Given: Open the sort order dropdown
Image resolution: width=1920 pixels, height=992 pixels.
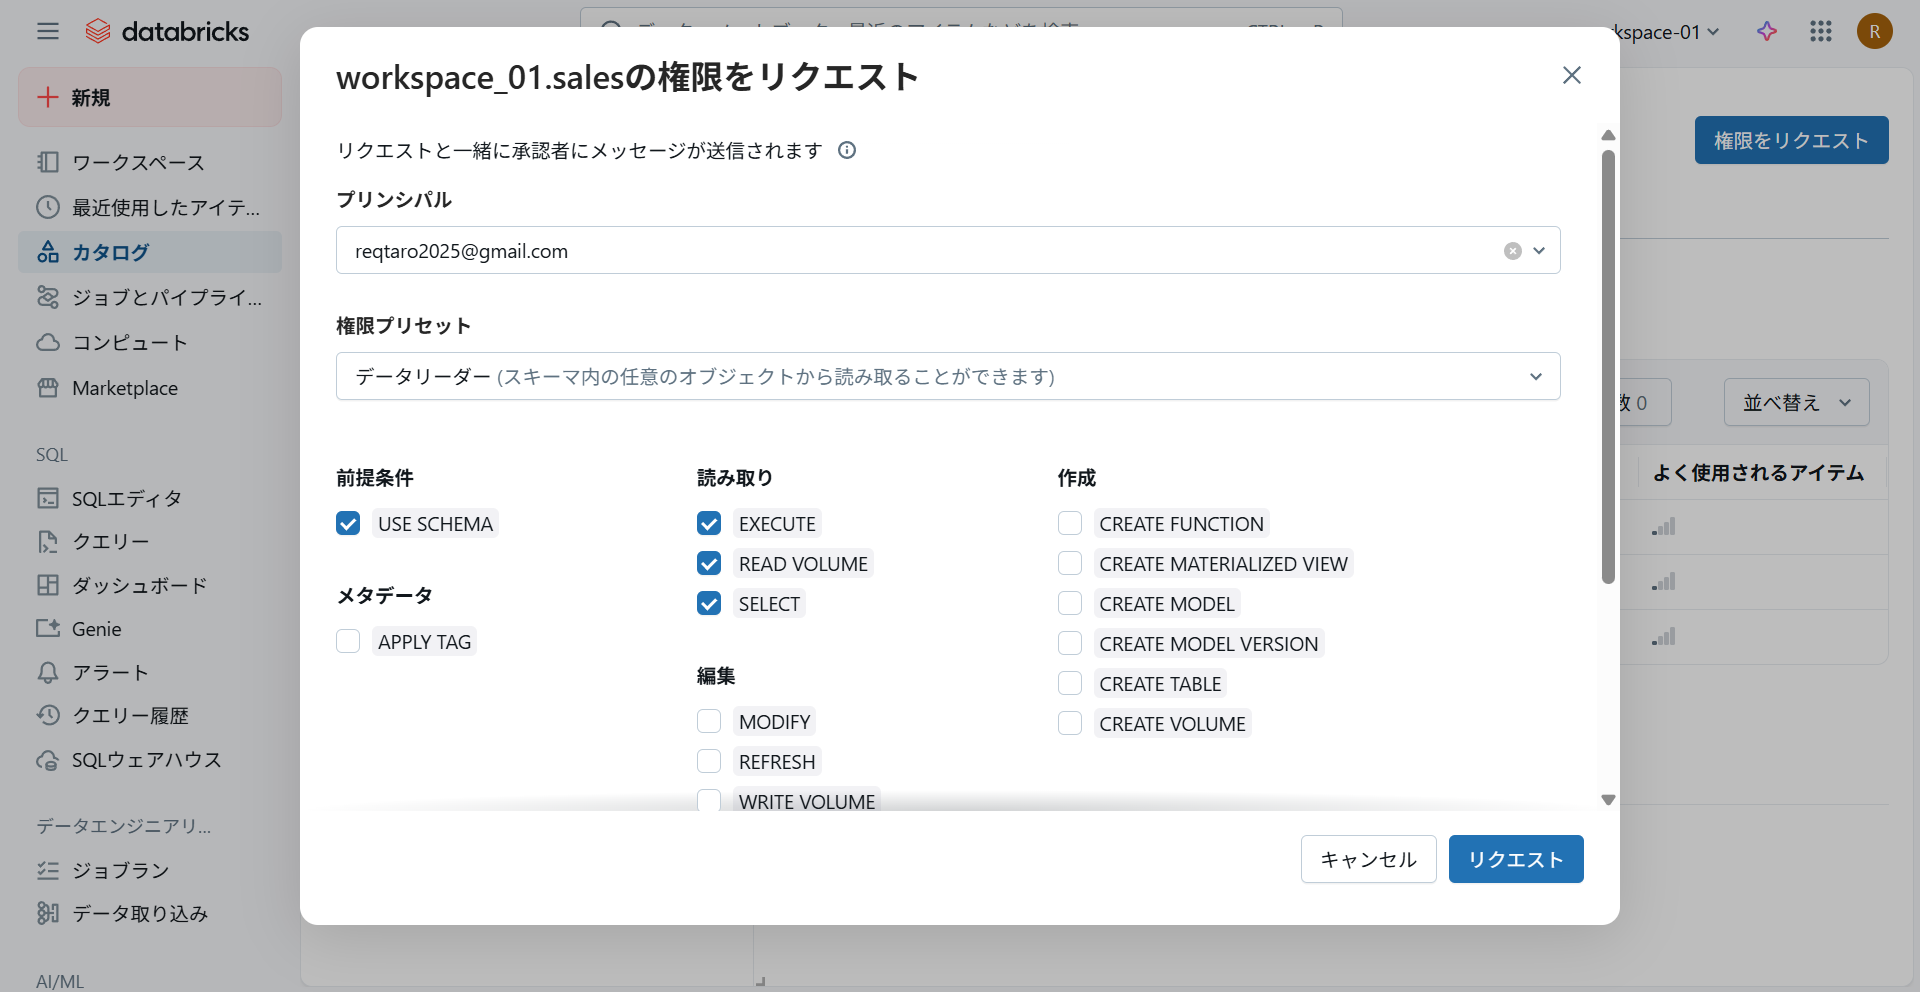Looking at the screenshot, I should 1796,403.
